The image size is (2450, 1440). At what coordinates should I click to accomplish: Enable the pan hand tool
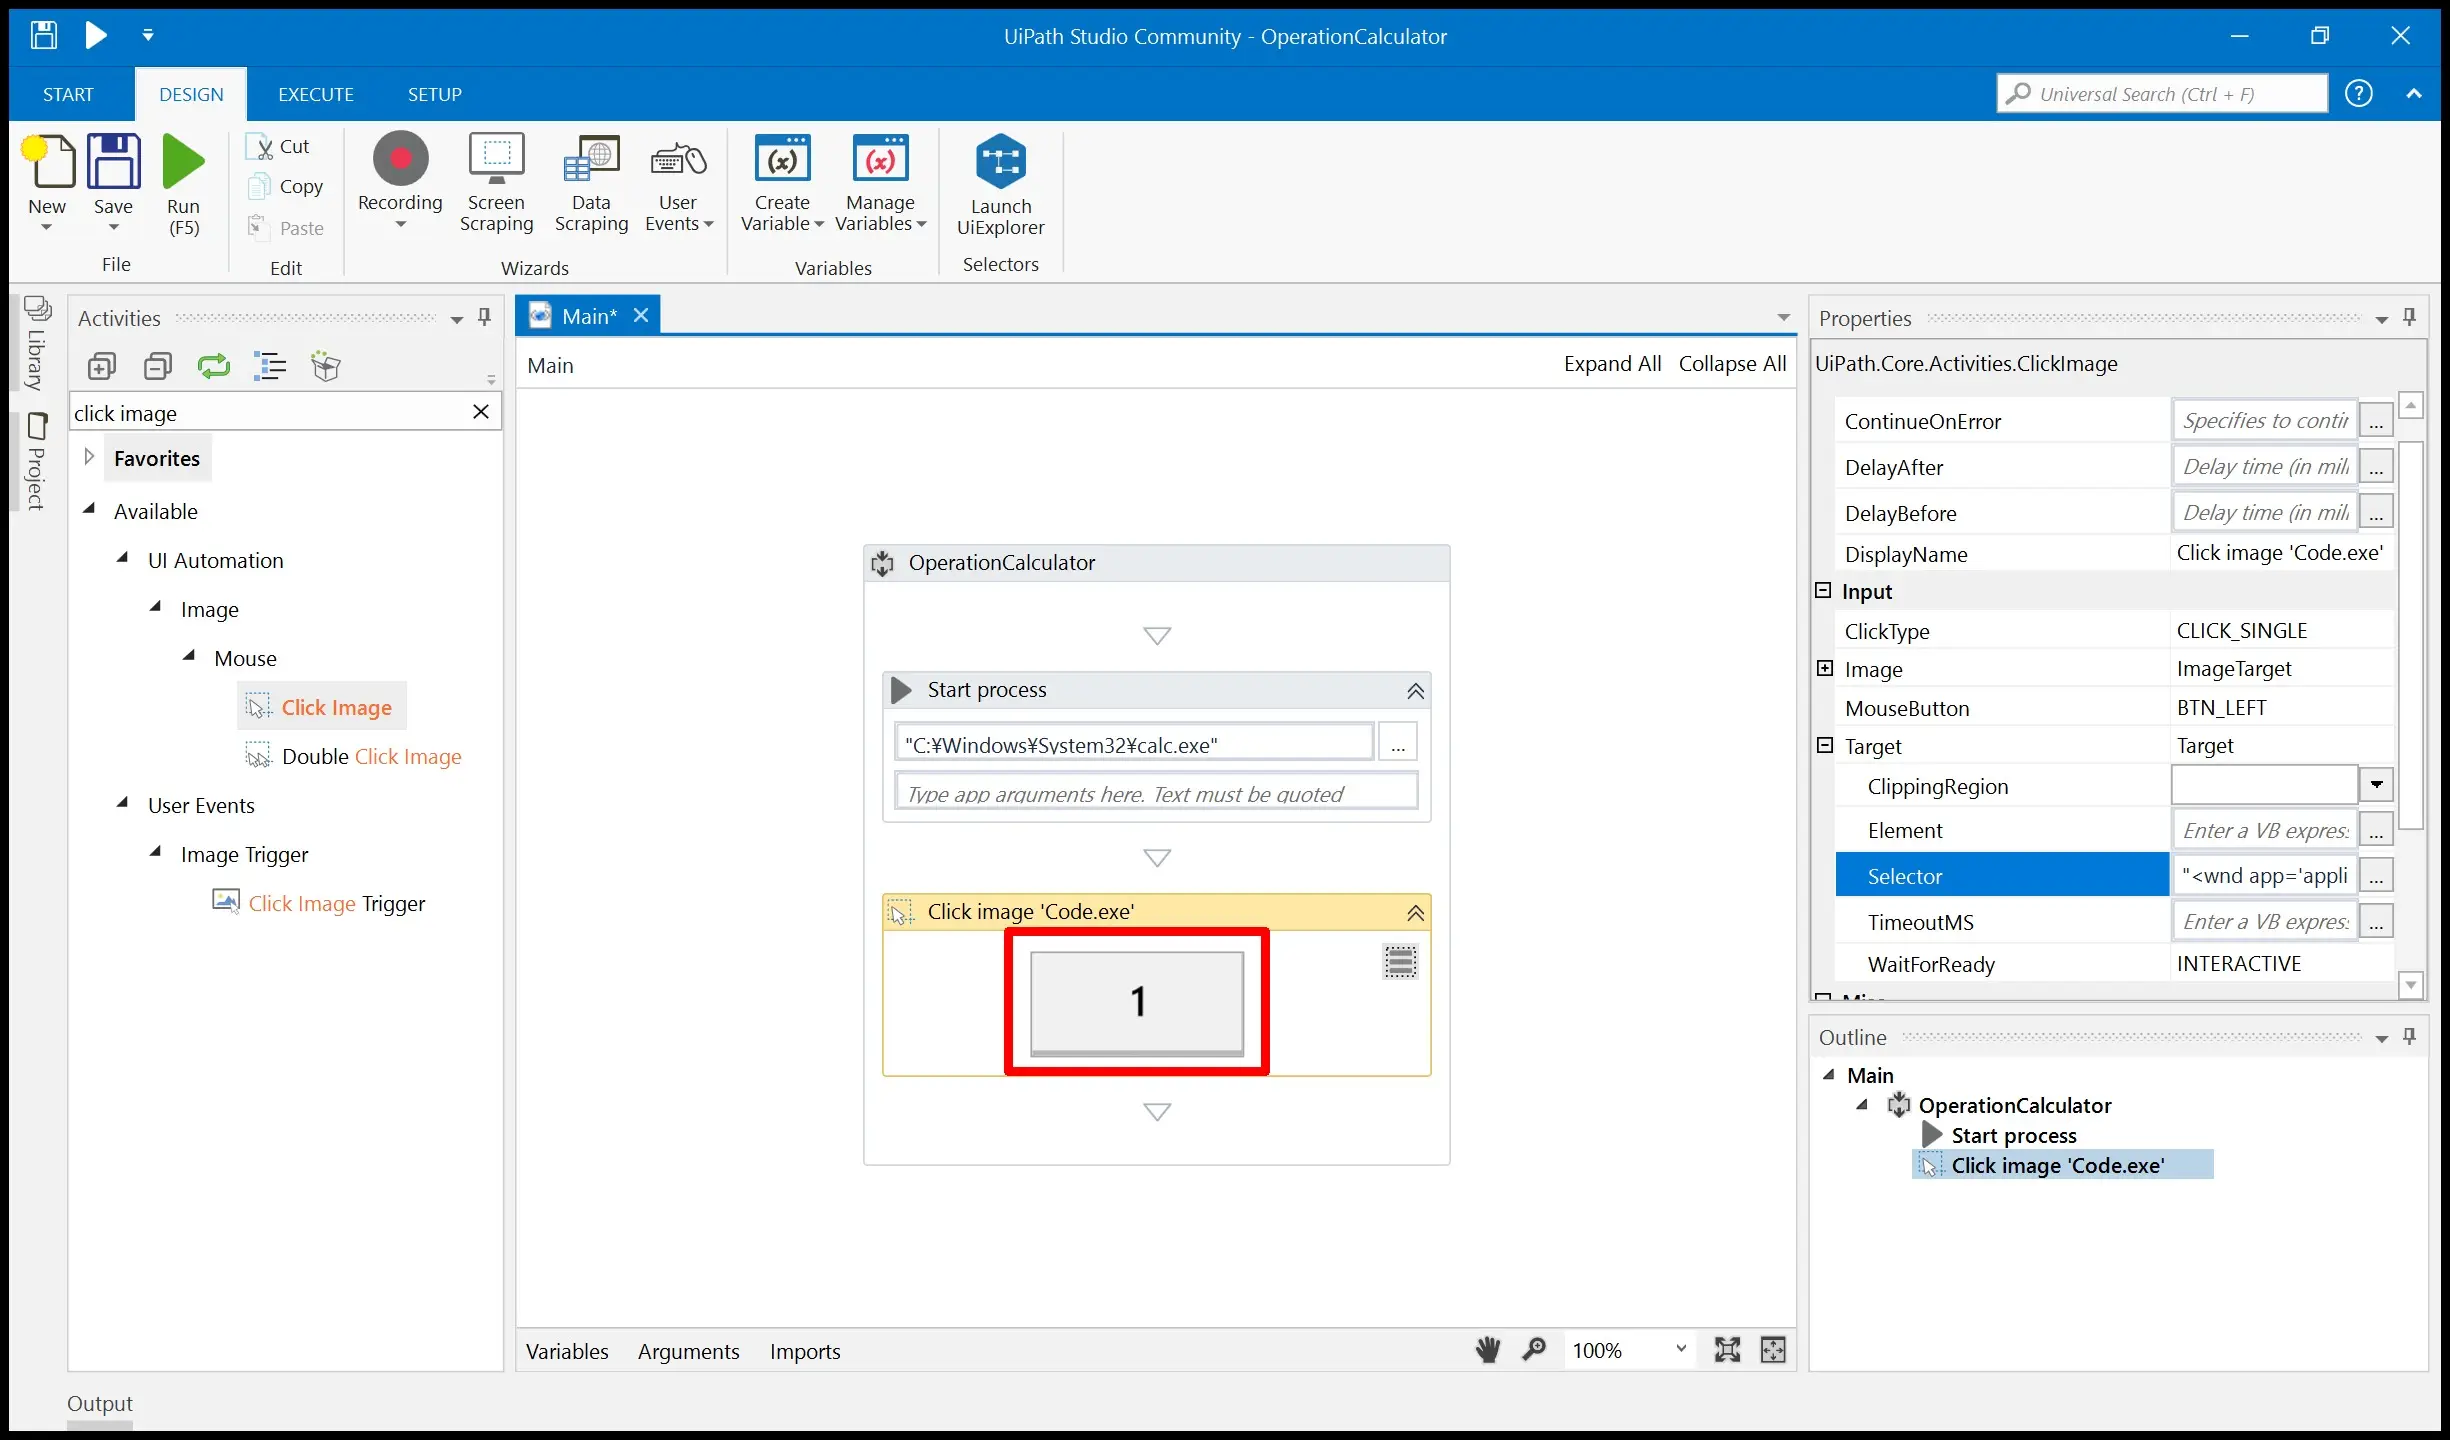(1487, 1350)
